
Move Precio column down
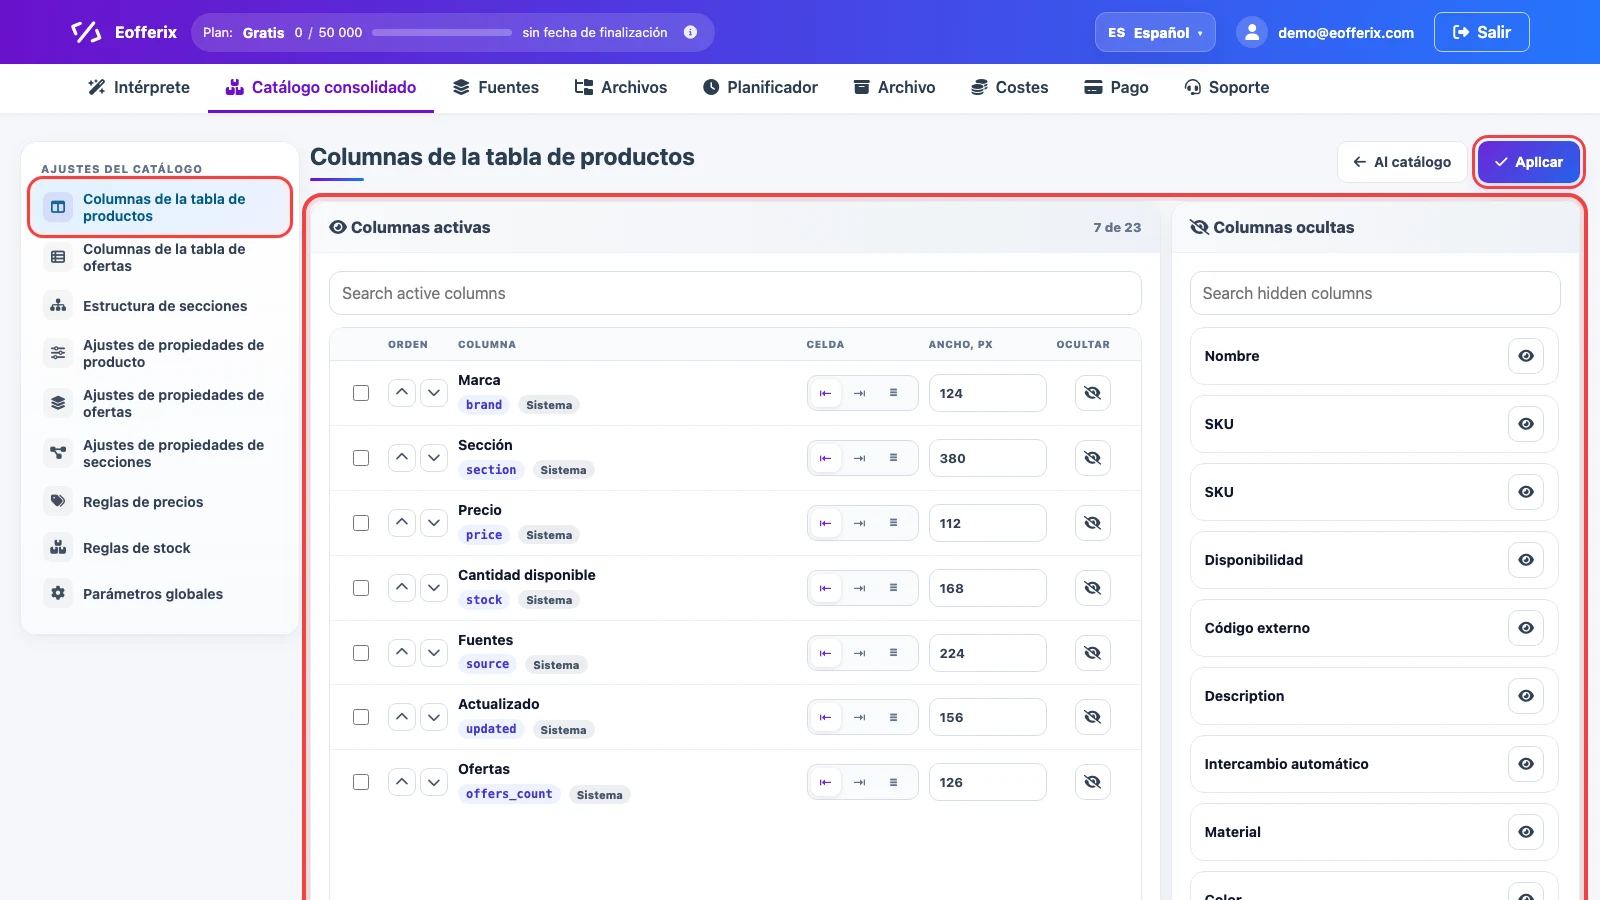(x=434, y=523)
